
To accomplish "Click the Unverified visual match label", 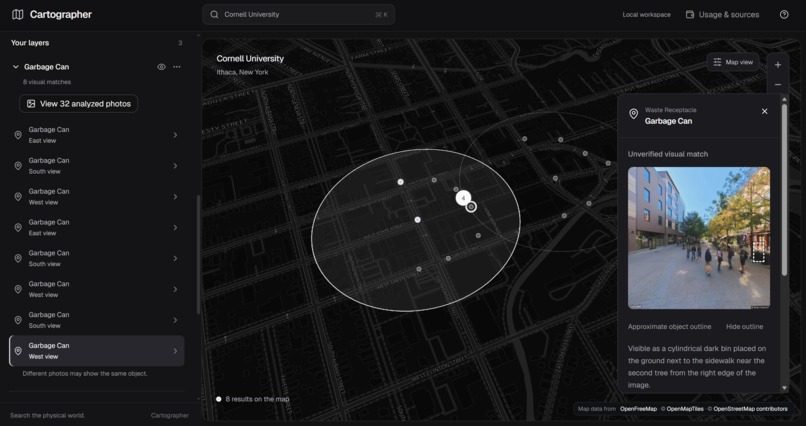I will 668,154.
